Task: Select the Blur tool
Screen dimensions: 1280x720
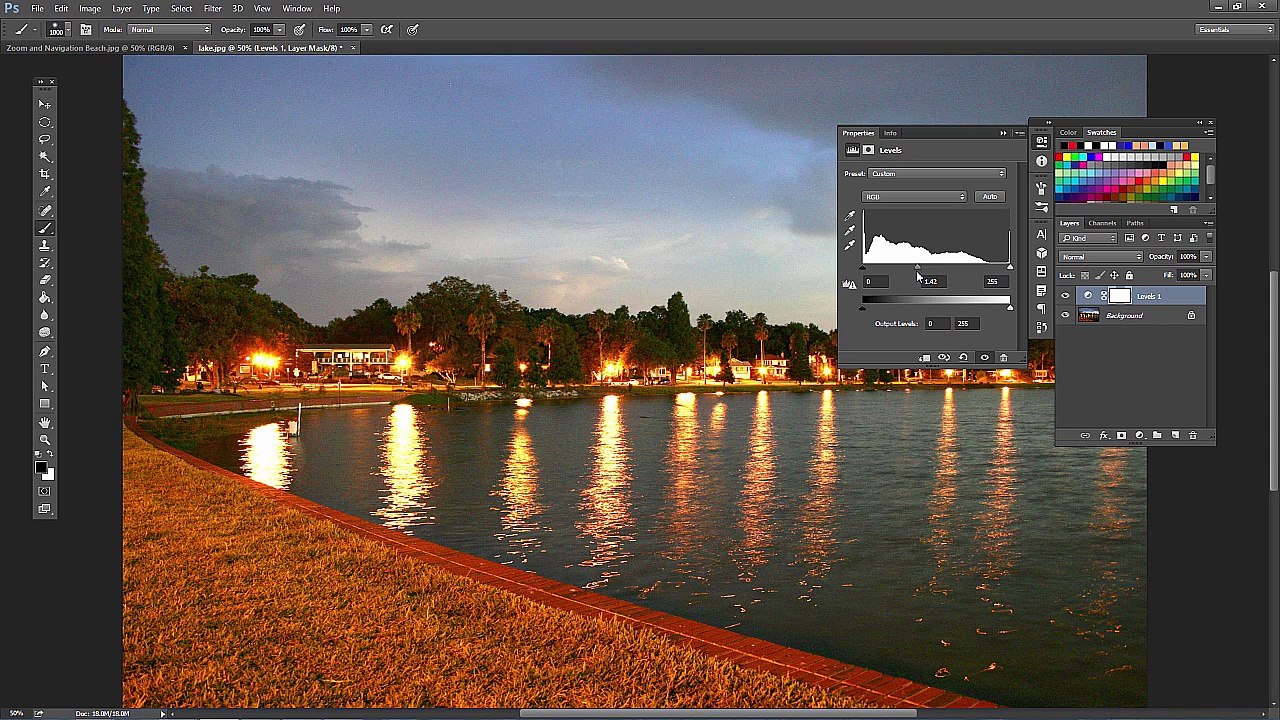Action: click(45, 315)
